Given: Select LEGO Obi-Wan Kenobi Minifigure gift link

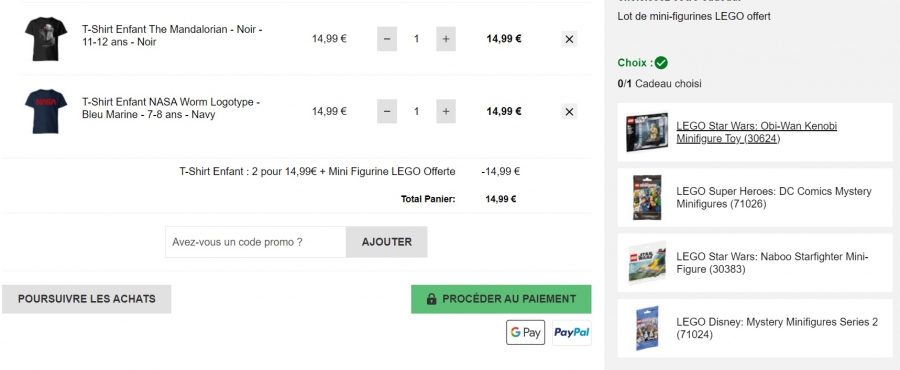Looking at the screenshot, I should pos(757,132).
